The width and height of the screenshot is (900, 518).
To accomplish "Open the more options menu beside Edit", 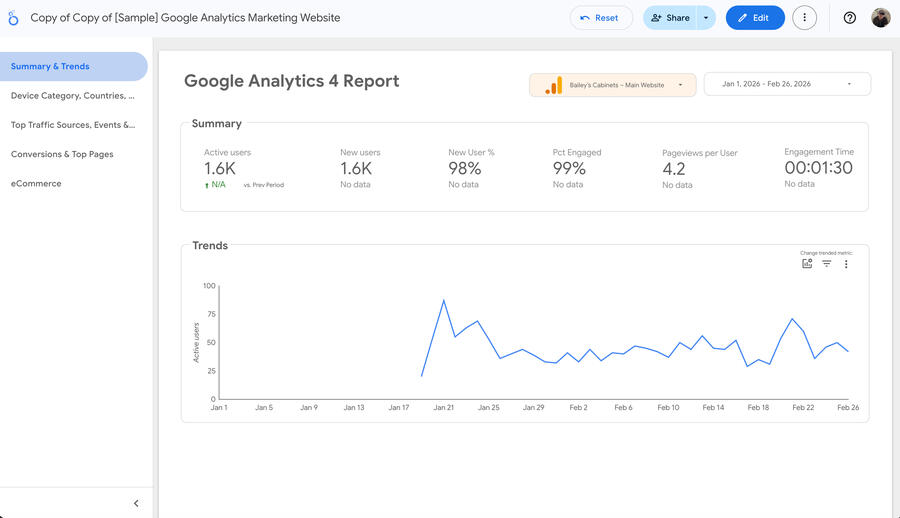I will (x=804, y=18).
